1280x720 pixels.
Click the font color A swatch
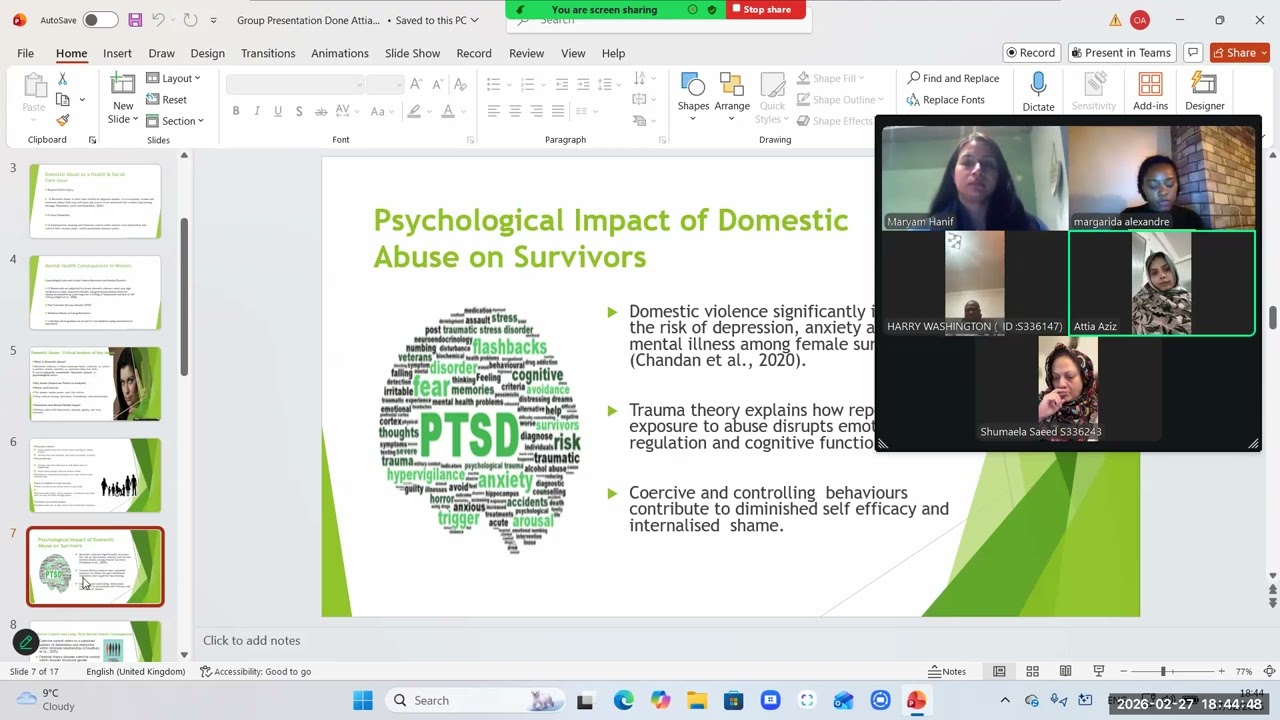pyautogui.click(x=448, y=111)
